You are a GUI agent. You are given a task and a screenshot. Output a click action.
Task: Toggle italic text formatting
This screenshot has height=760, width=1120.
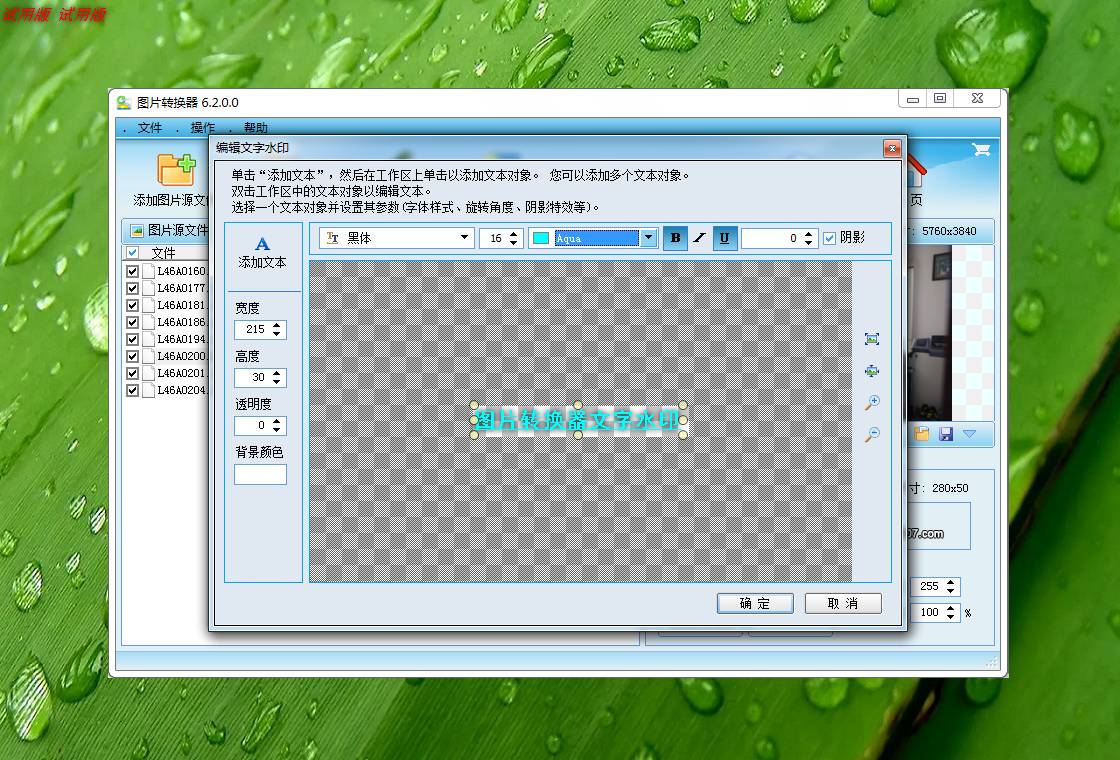point(699,238)
